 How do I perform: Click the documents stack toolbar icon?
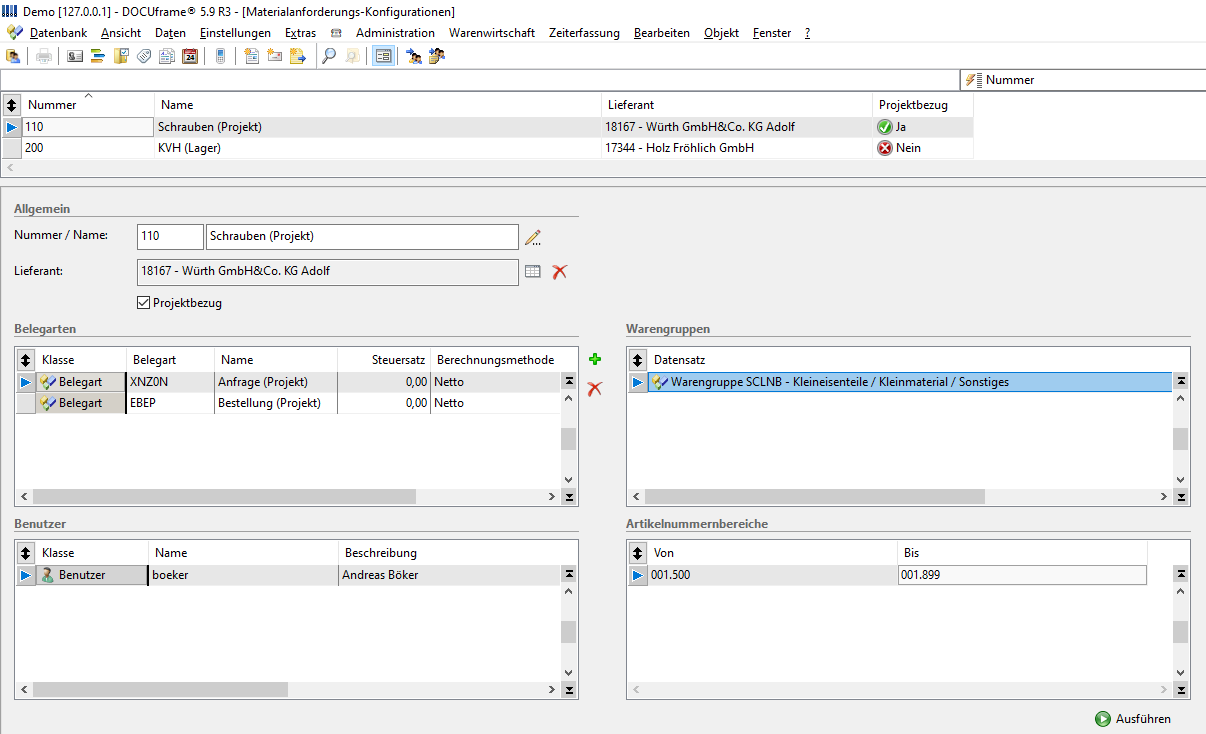(167, 56)
